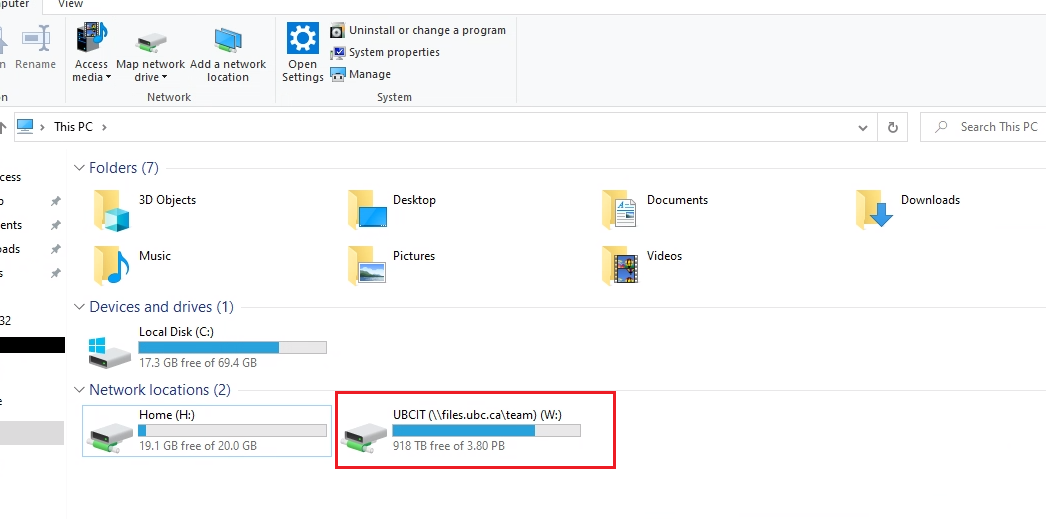Collapse the Folders (7) group

click(x=79, y=168)
